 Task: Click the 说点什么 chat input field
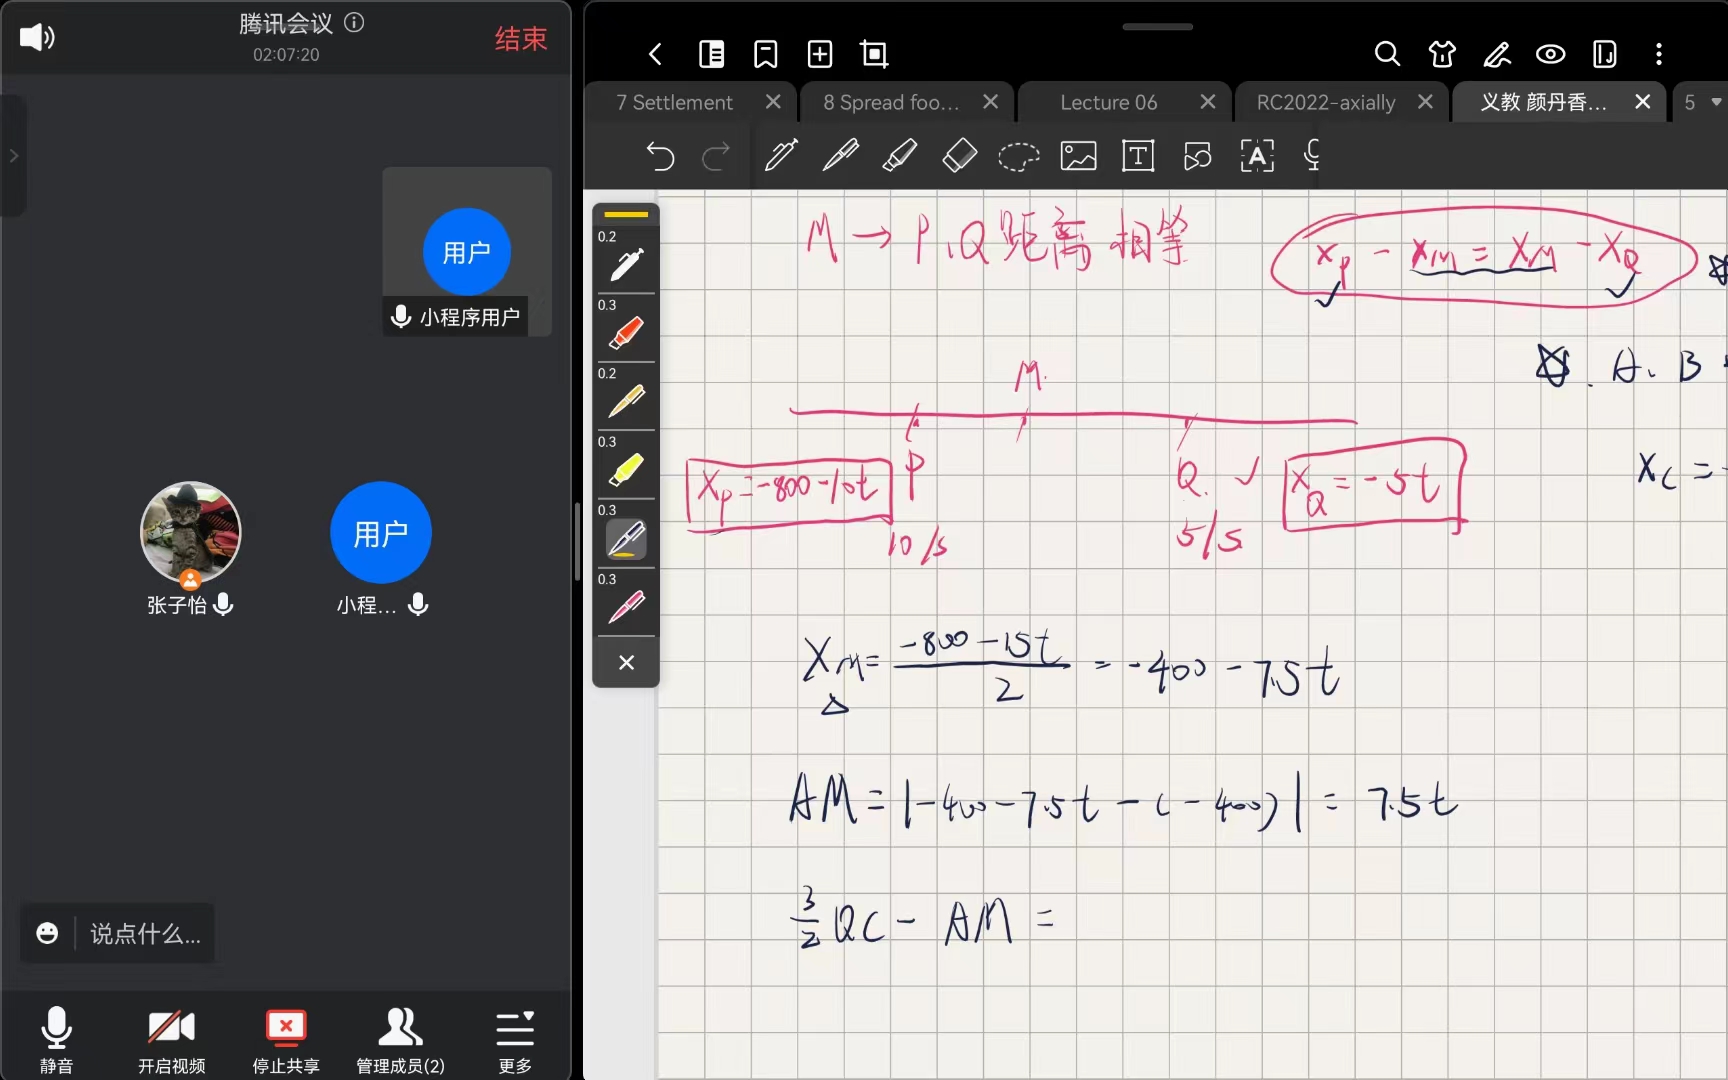pos(145,934)
